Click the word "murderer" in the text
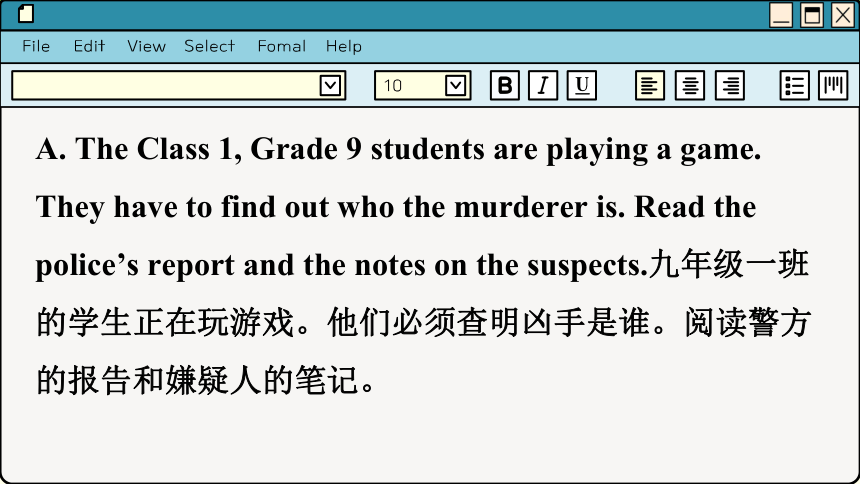This screenshot has height=484, width=860. (520, 207)
